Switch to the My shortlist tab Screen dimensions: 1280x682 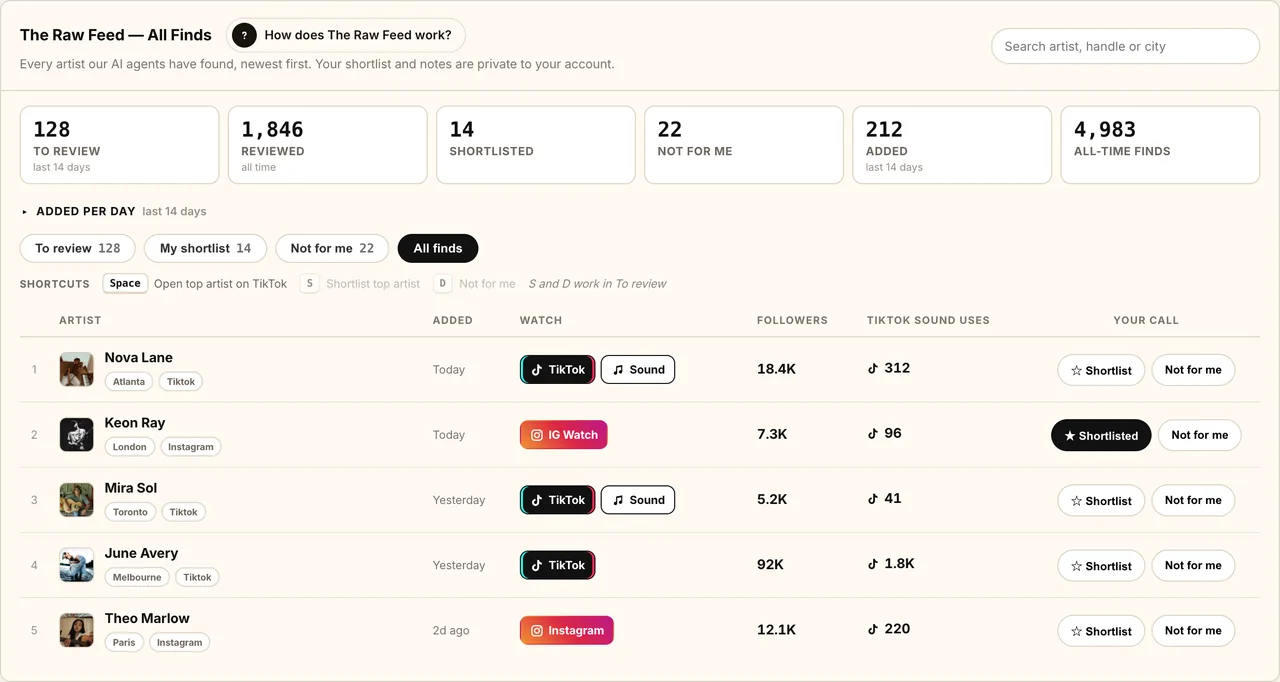(205, 248)
